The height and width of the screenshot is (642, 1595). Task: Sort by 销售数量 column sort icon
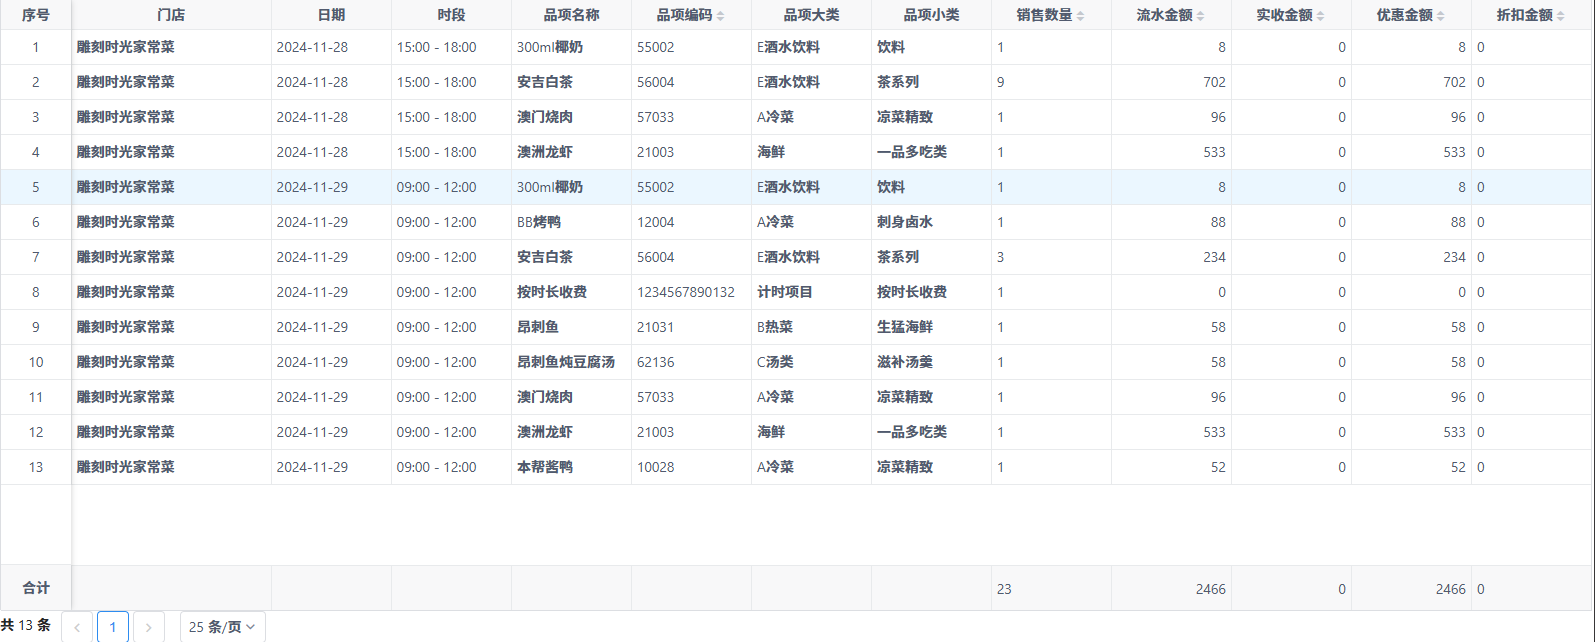[1080, 16]
